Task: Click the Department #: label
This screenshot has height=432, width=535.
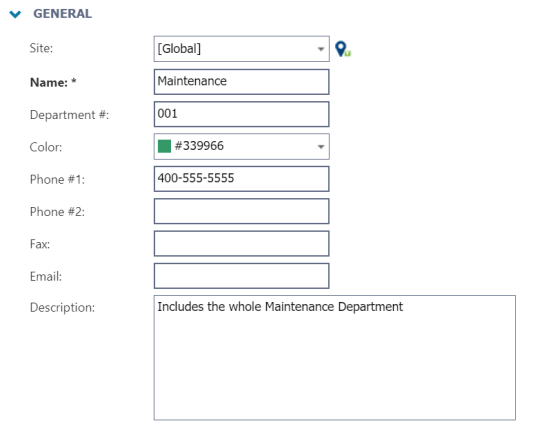Action: point(70,115)
